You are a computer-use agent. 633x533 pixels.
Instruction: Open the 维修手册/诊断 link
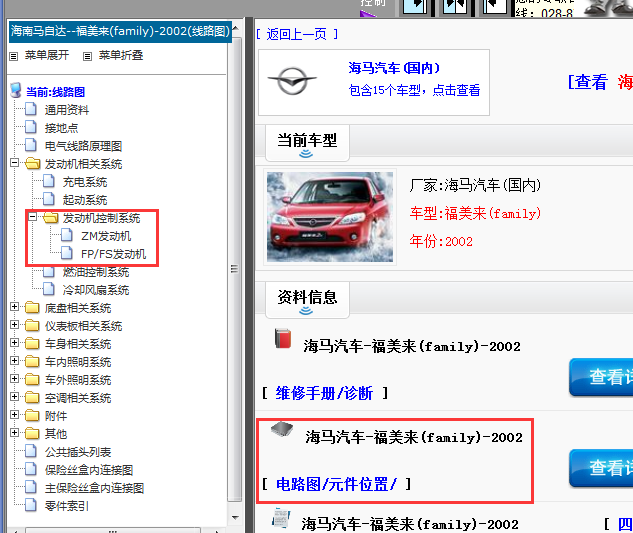324,393
